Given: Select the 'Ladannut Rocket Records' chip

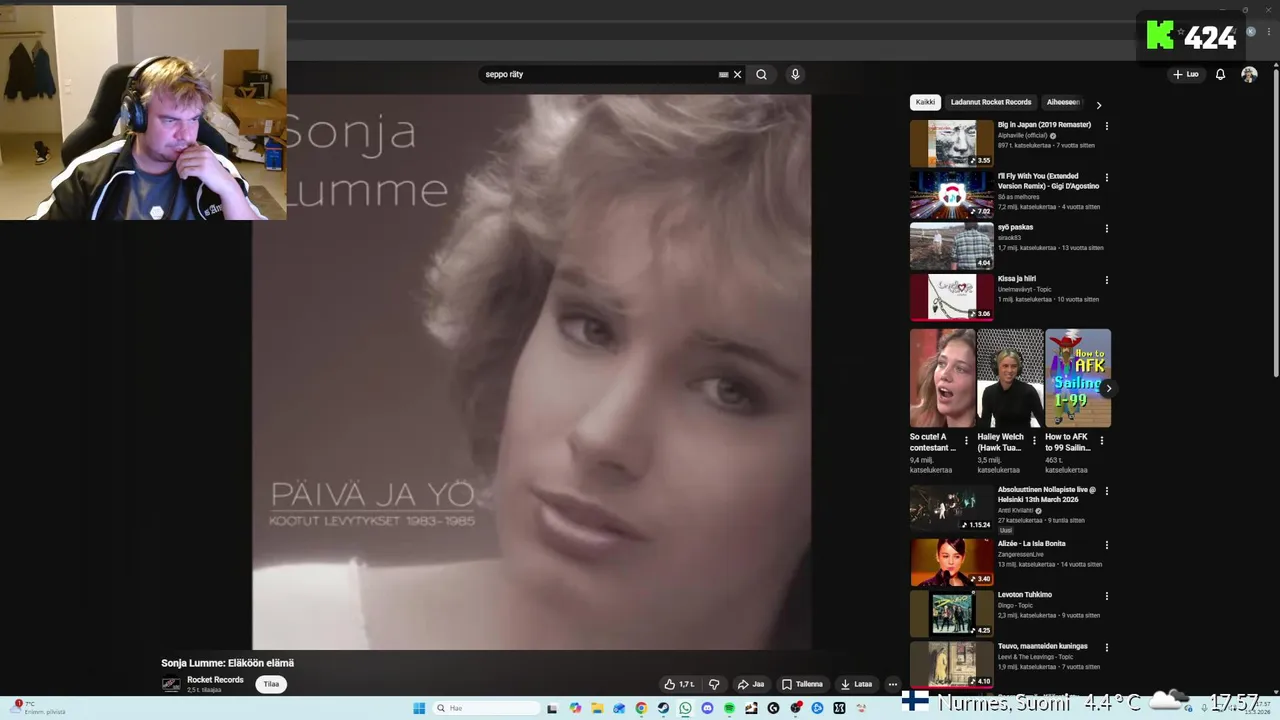Looking at the screenshot, I should (x=991, y=102).
